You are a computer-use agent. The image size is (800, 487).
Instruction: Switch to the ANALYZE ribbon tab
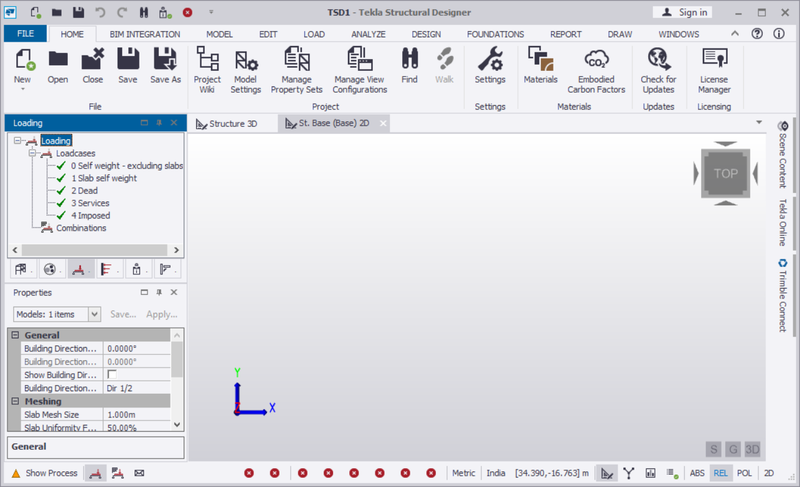point(368,34)
